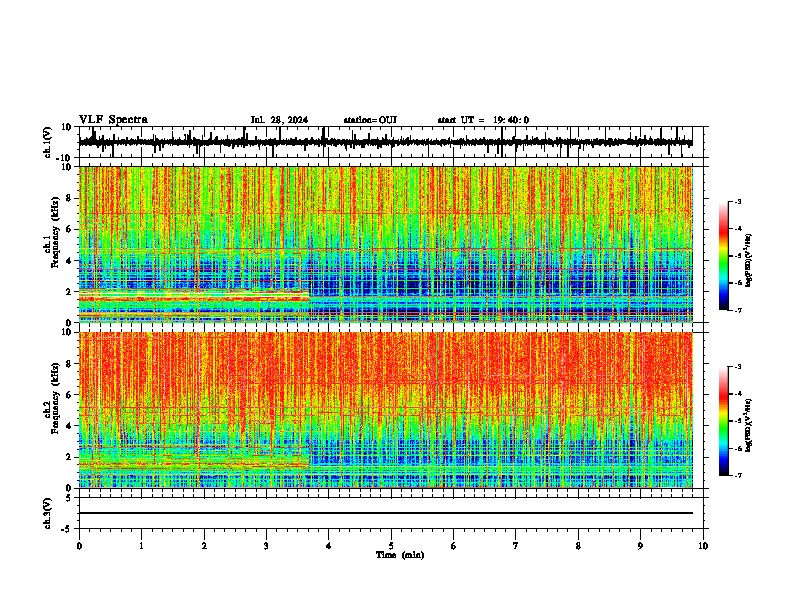Click the x-axis tick label "1"
Viewport: 792px width, 612px height.
point(141,546)
